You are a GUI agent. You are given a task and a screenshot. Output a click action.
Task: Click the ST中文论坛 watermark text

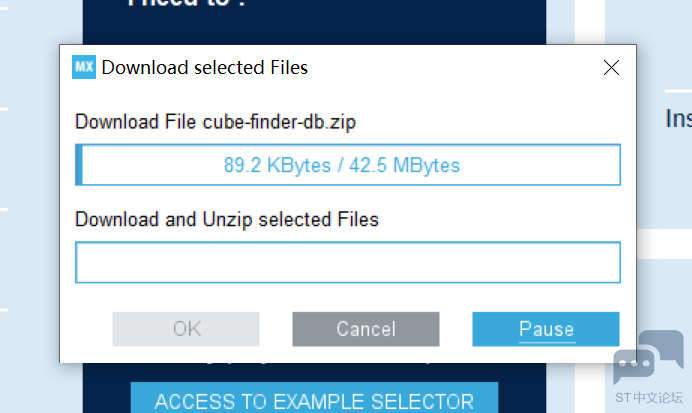[649, 396]
